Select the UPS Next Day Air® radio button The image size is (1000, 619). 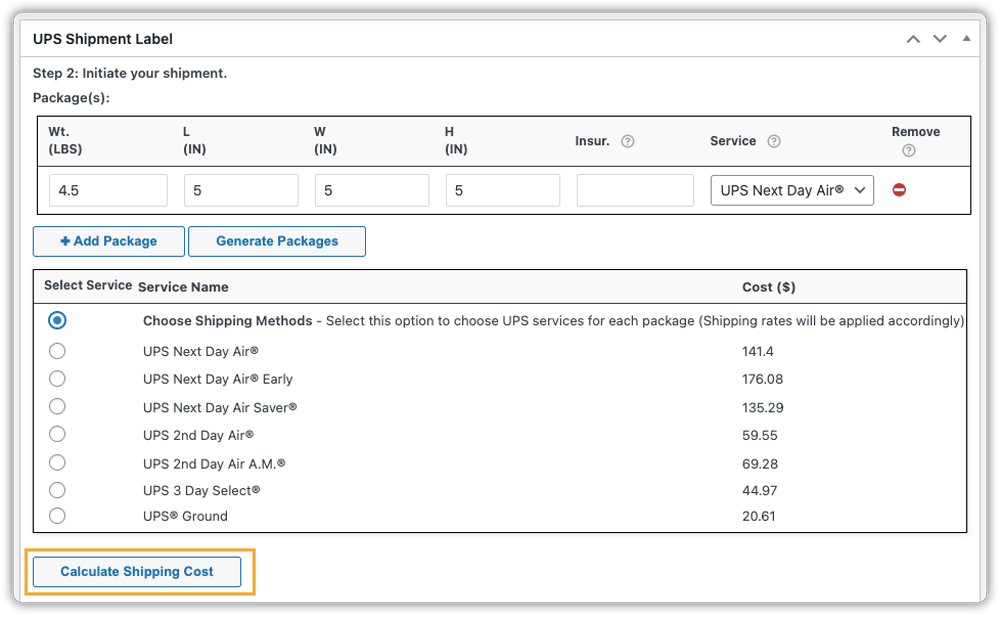click(x=57, y=351)
